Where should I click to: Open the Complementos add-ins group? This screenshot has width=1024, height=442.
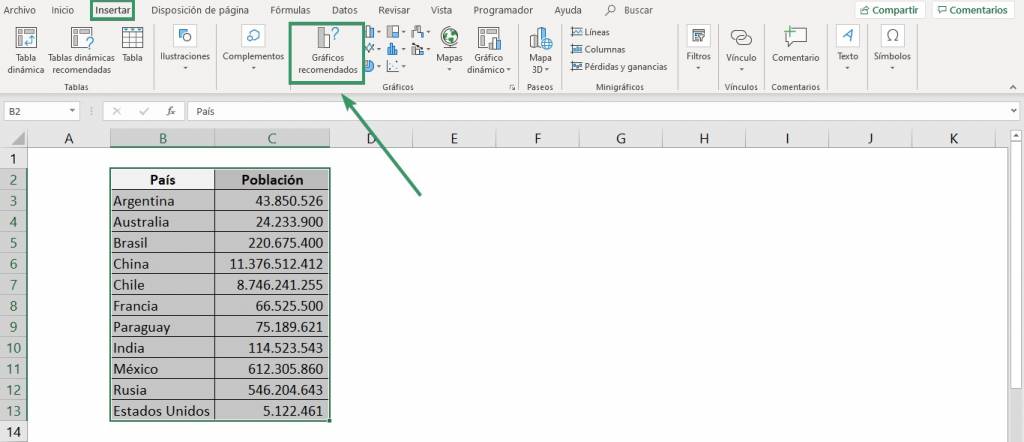tap(253, 49)
